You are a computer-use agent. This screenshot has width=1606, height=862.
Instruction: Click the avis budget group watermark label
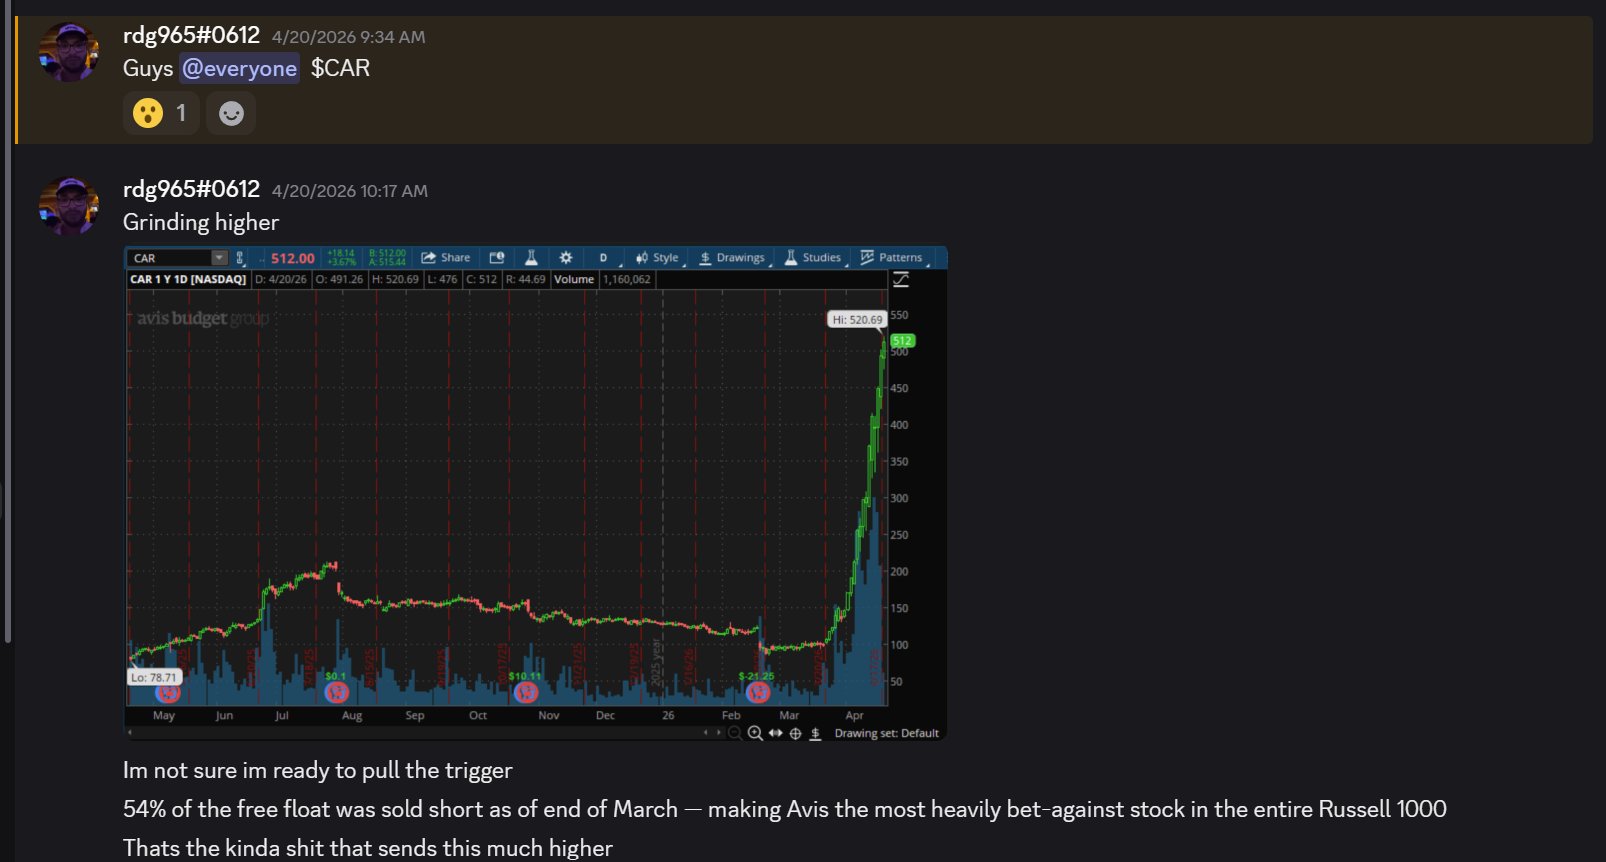point(203,318)
